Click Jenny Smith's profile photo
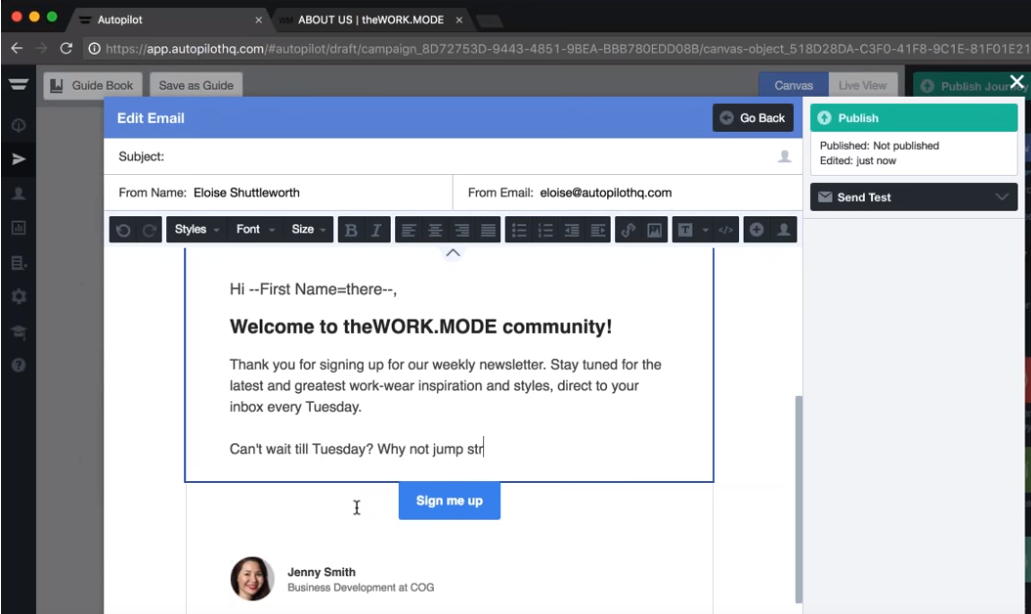Screen dimensions: 1031x614 click(x=252, y=579)
